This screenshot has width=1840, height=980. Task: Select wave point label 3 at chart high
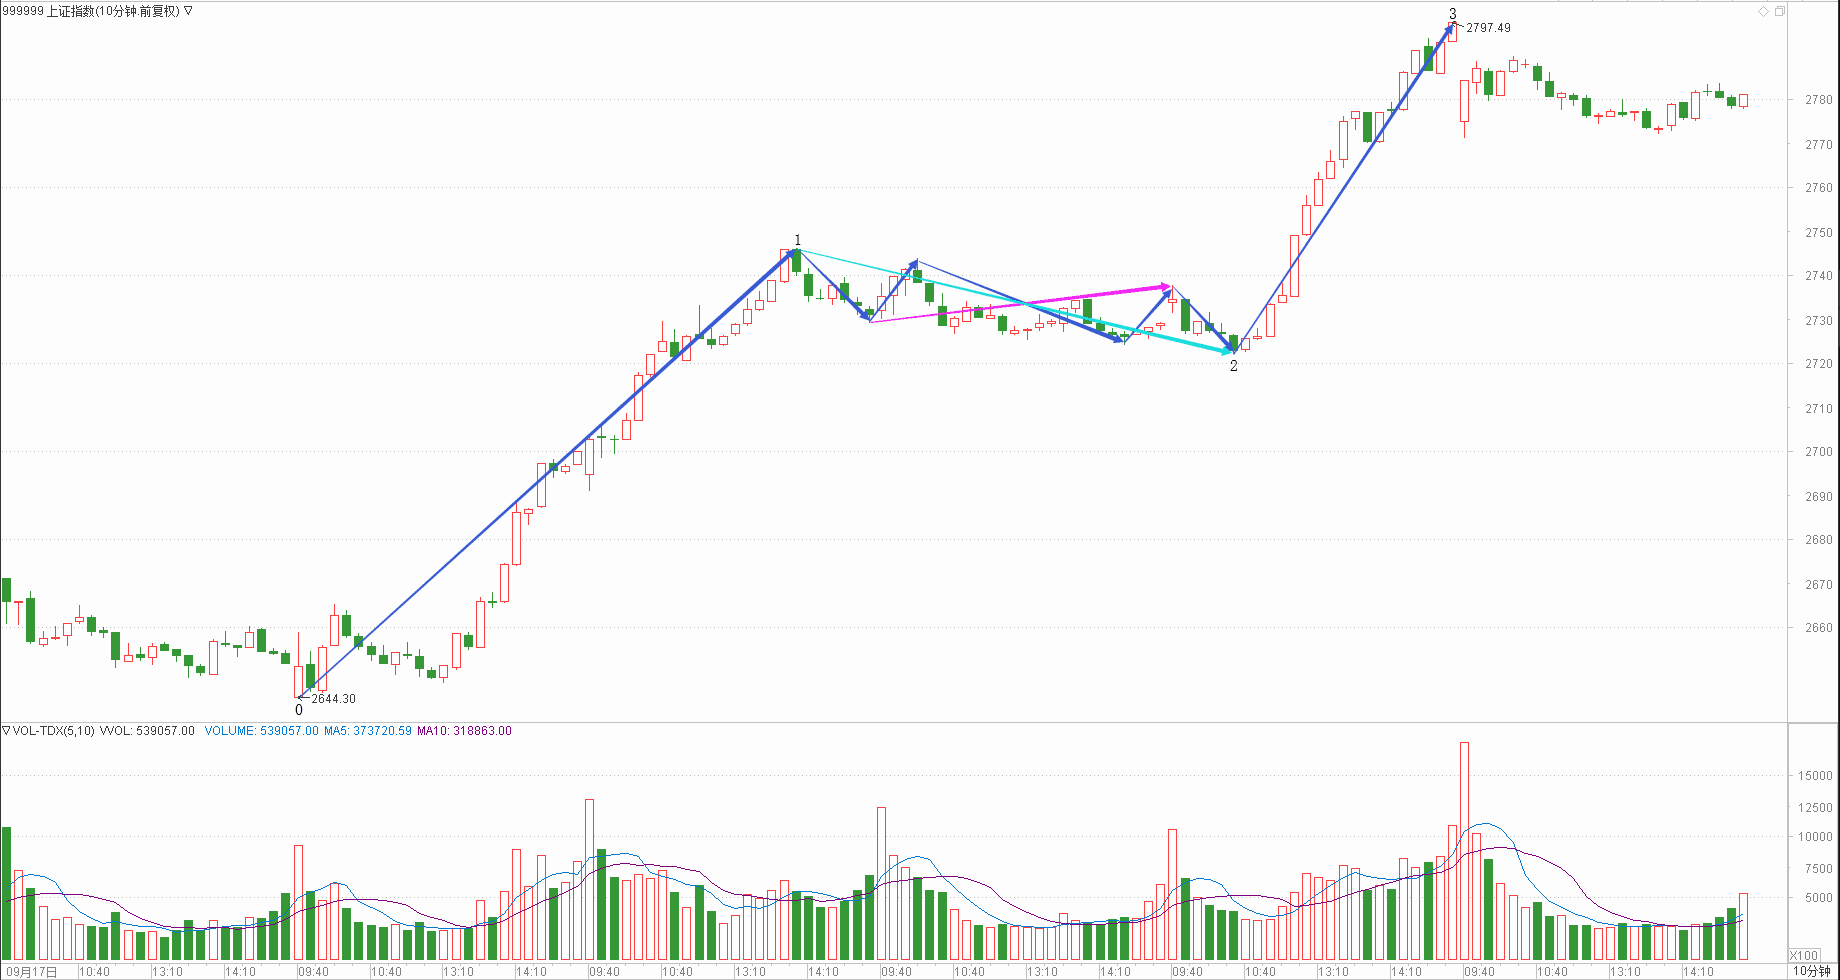[1452, 14]
